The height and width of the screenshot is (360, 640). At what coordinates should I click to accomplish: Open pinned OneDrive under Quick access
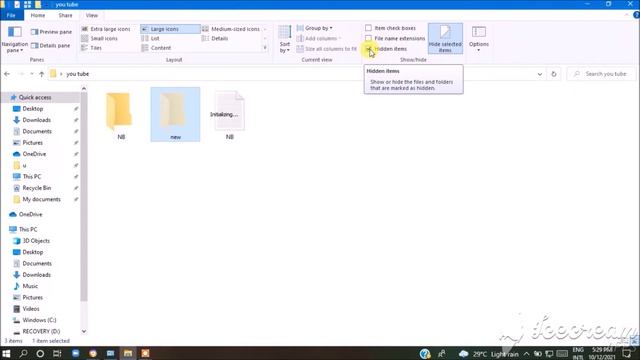[x=34, y=154]
